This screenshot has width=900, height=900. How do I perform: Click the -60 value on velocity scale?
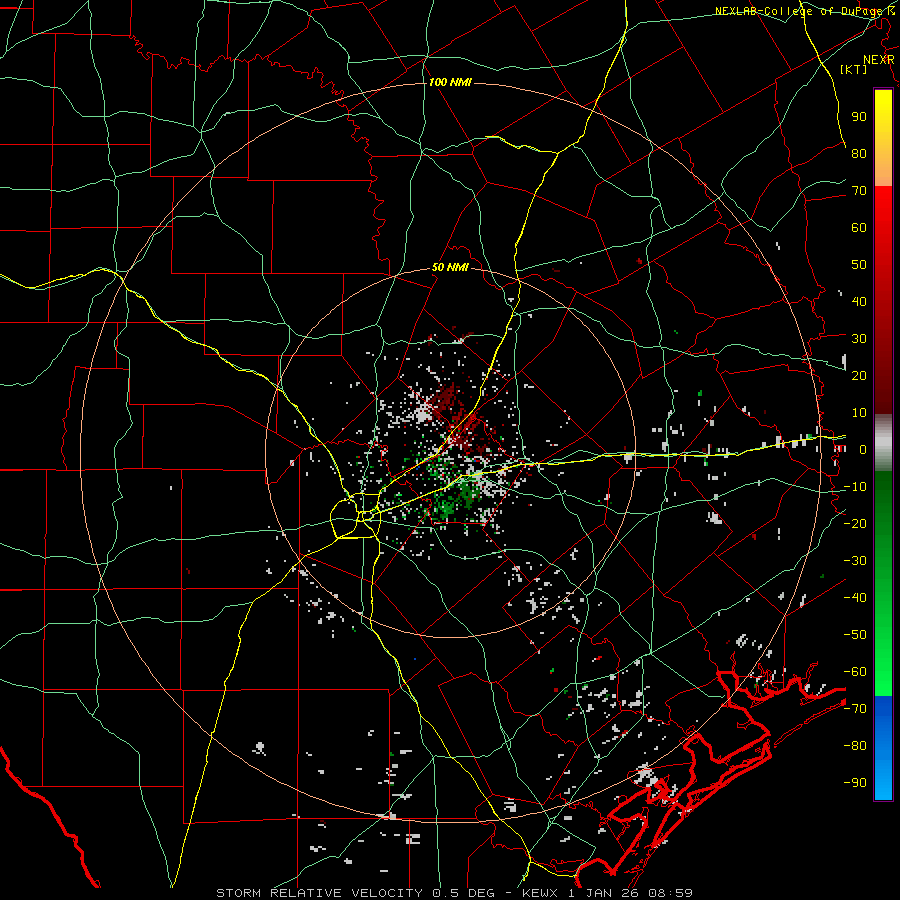[x=855, y=672]
